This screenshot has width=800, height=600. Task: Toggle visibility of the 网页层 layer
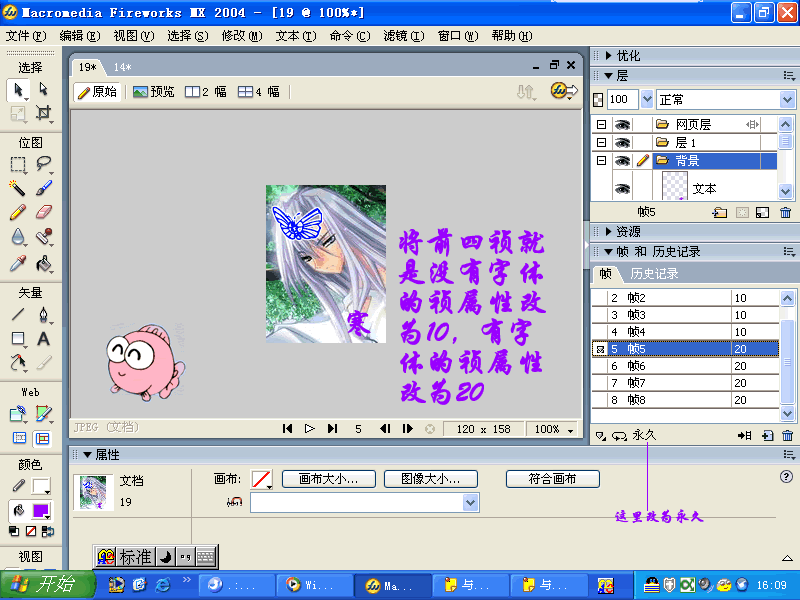tap(622, 124)
